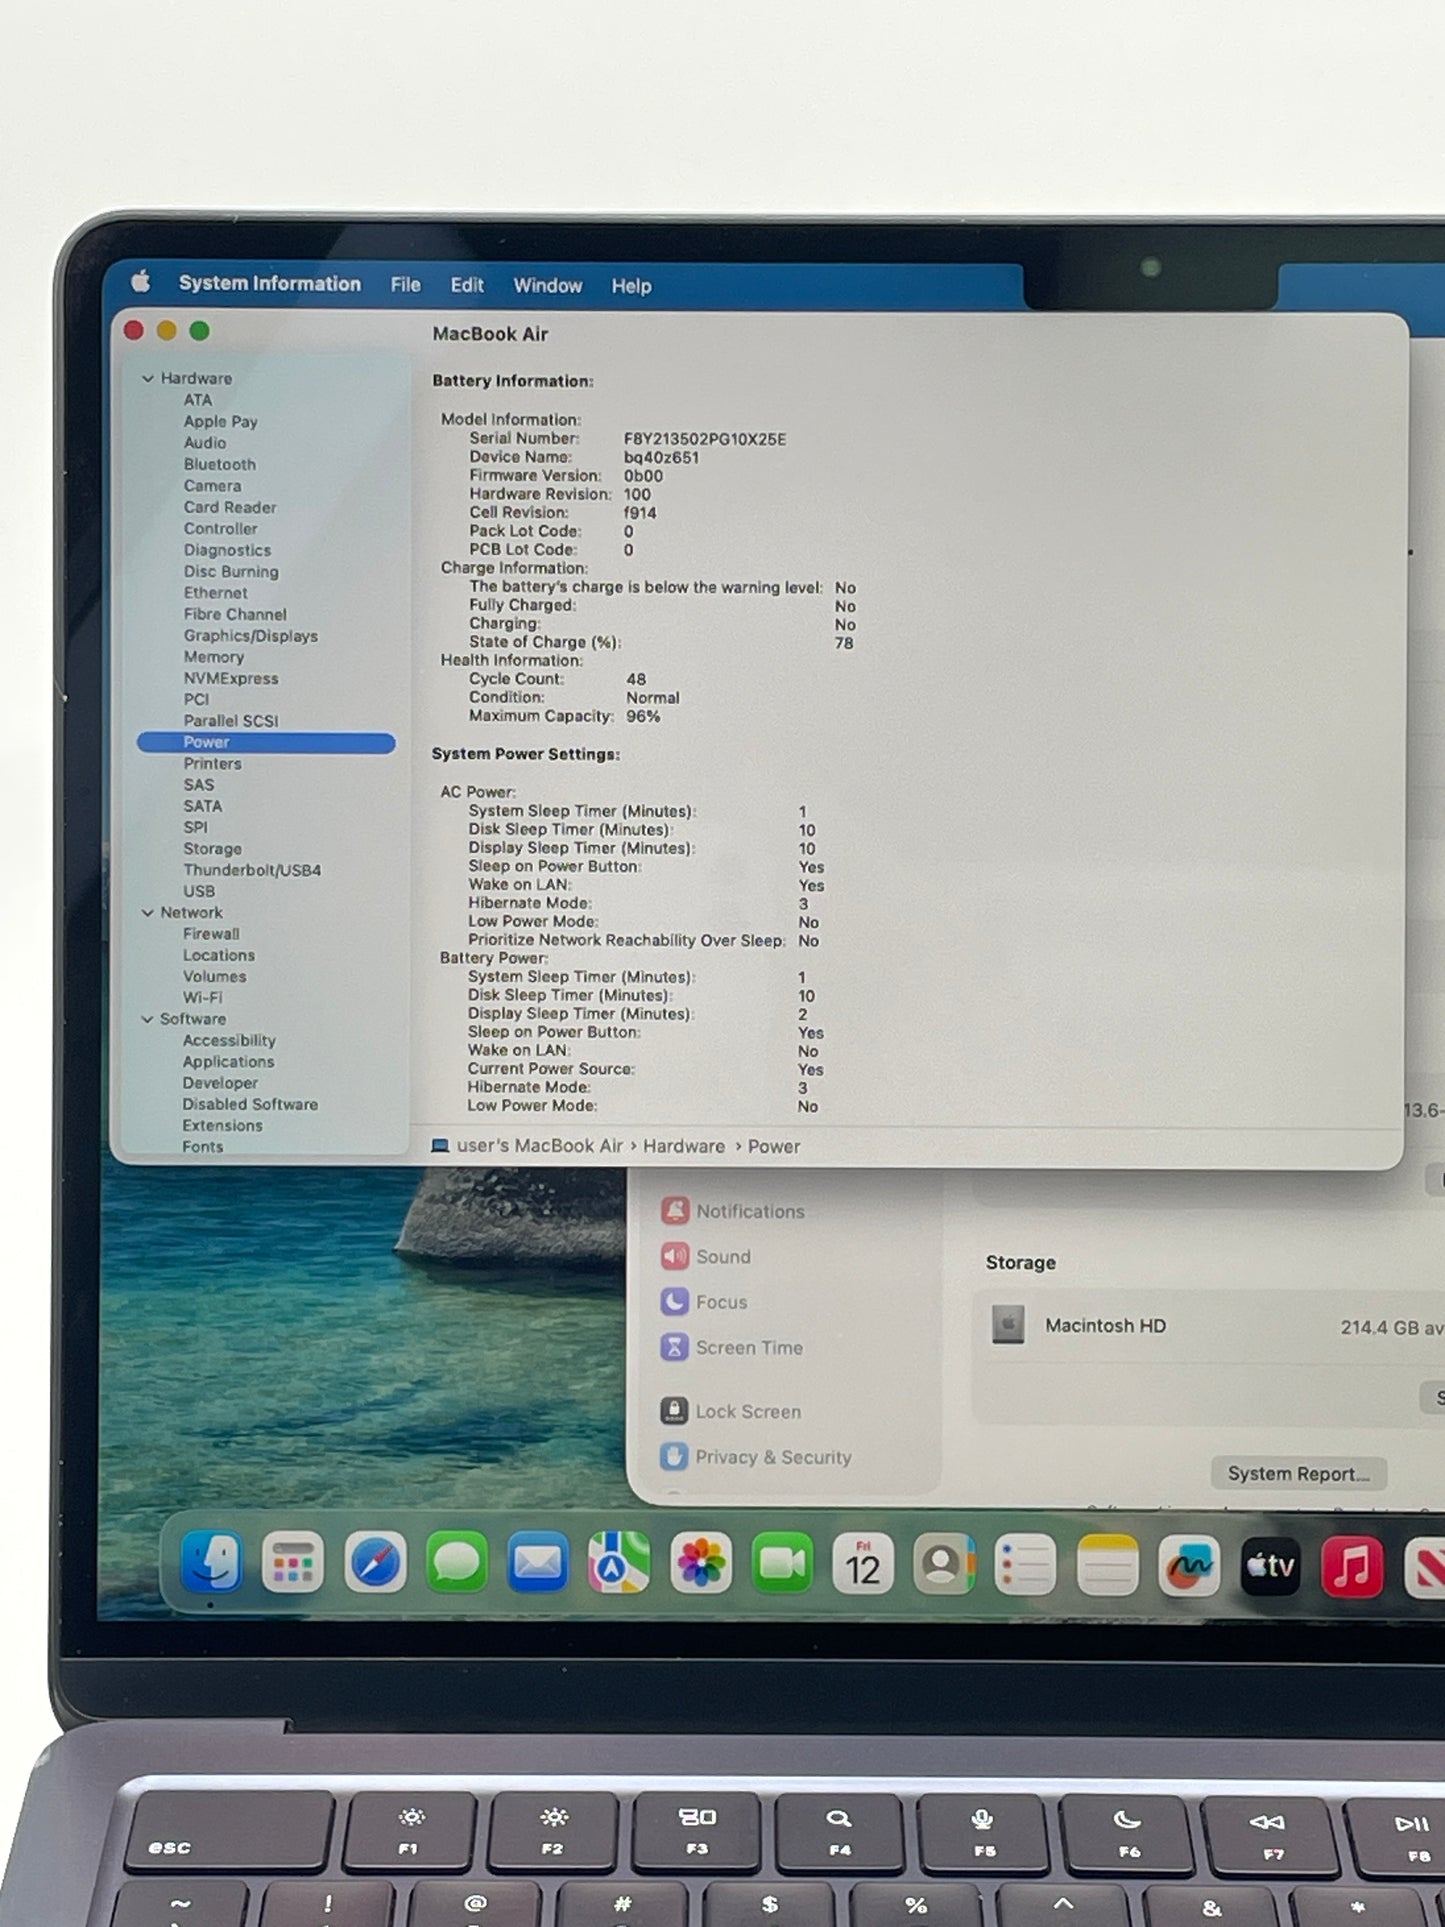Select Firewall under Network
This screenshot has height=1927, width=1445.
[x=211, y=934]
